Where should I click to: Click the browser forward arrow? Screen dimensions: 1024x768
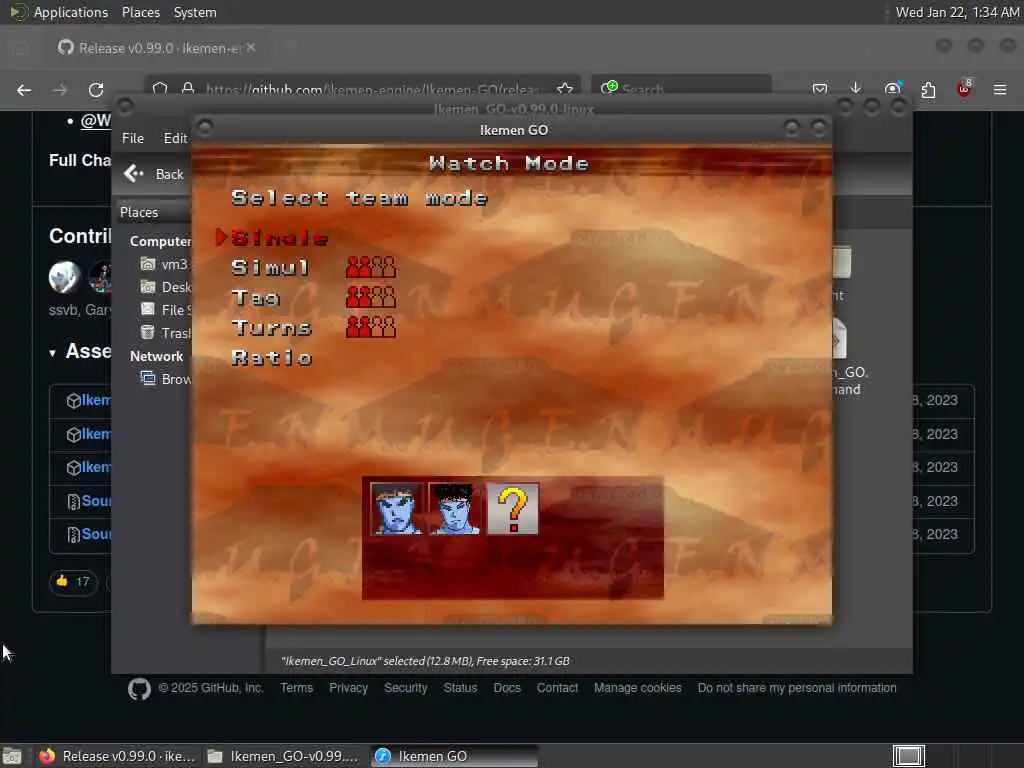(x=60, y=90)
